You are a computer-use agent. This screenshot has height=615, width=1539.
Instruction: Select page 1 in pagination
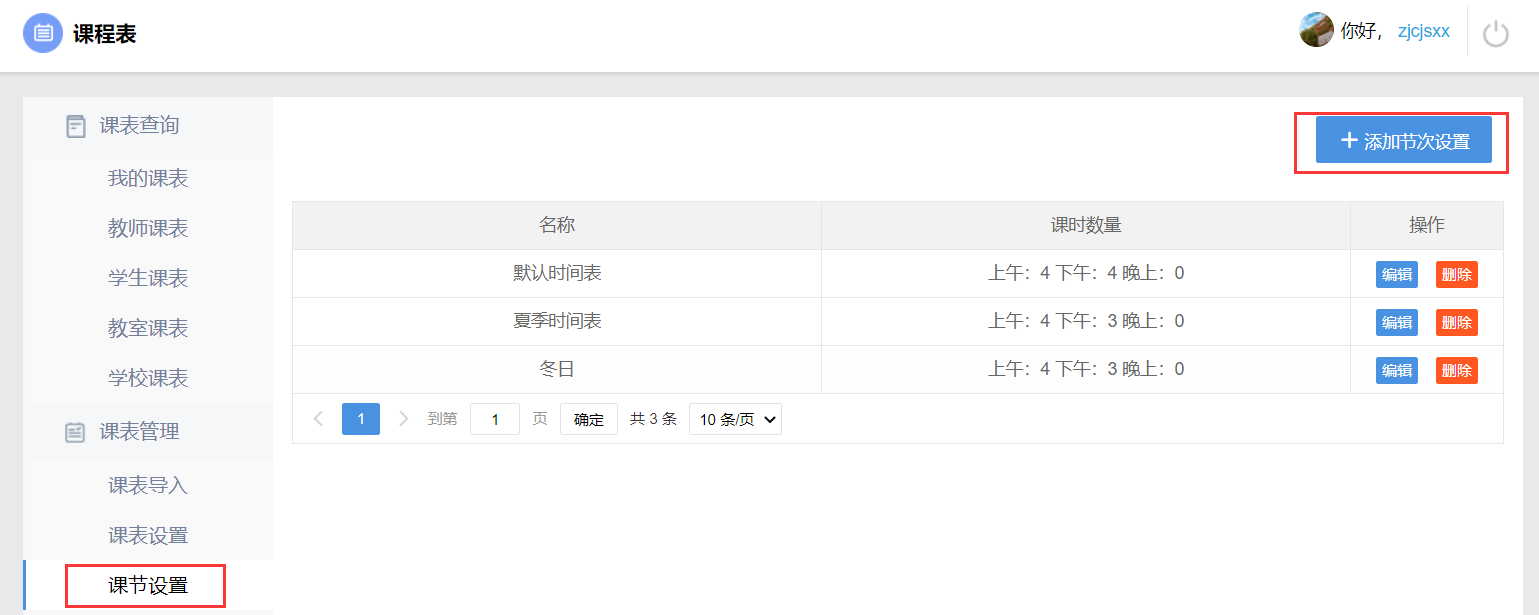point(361,419)
